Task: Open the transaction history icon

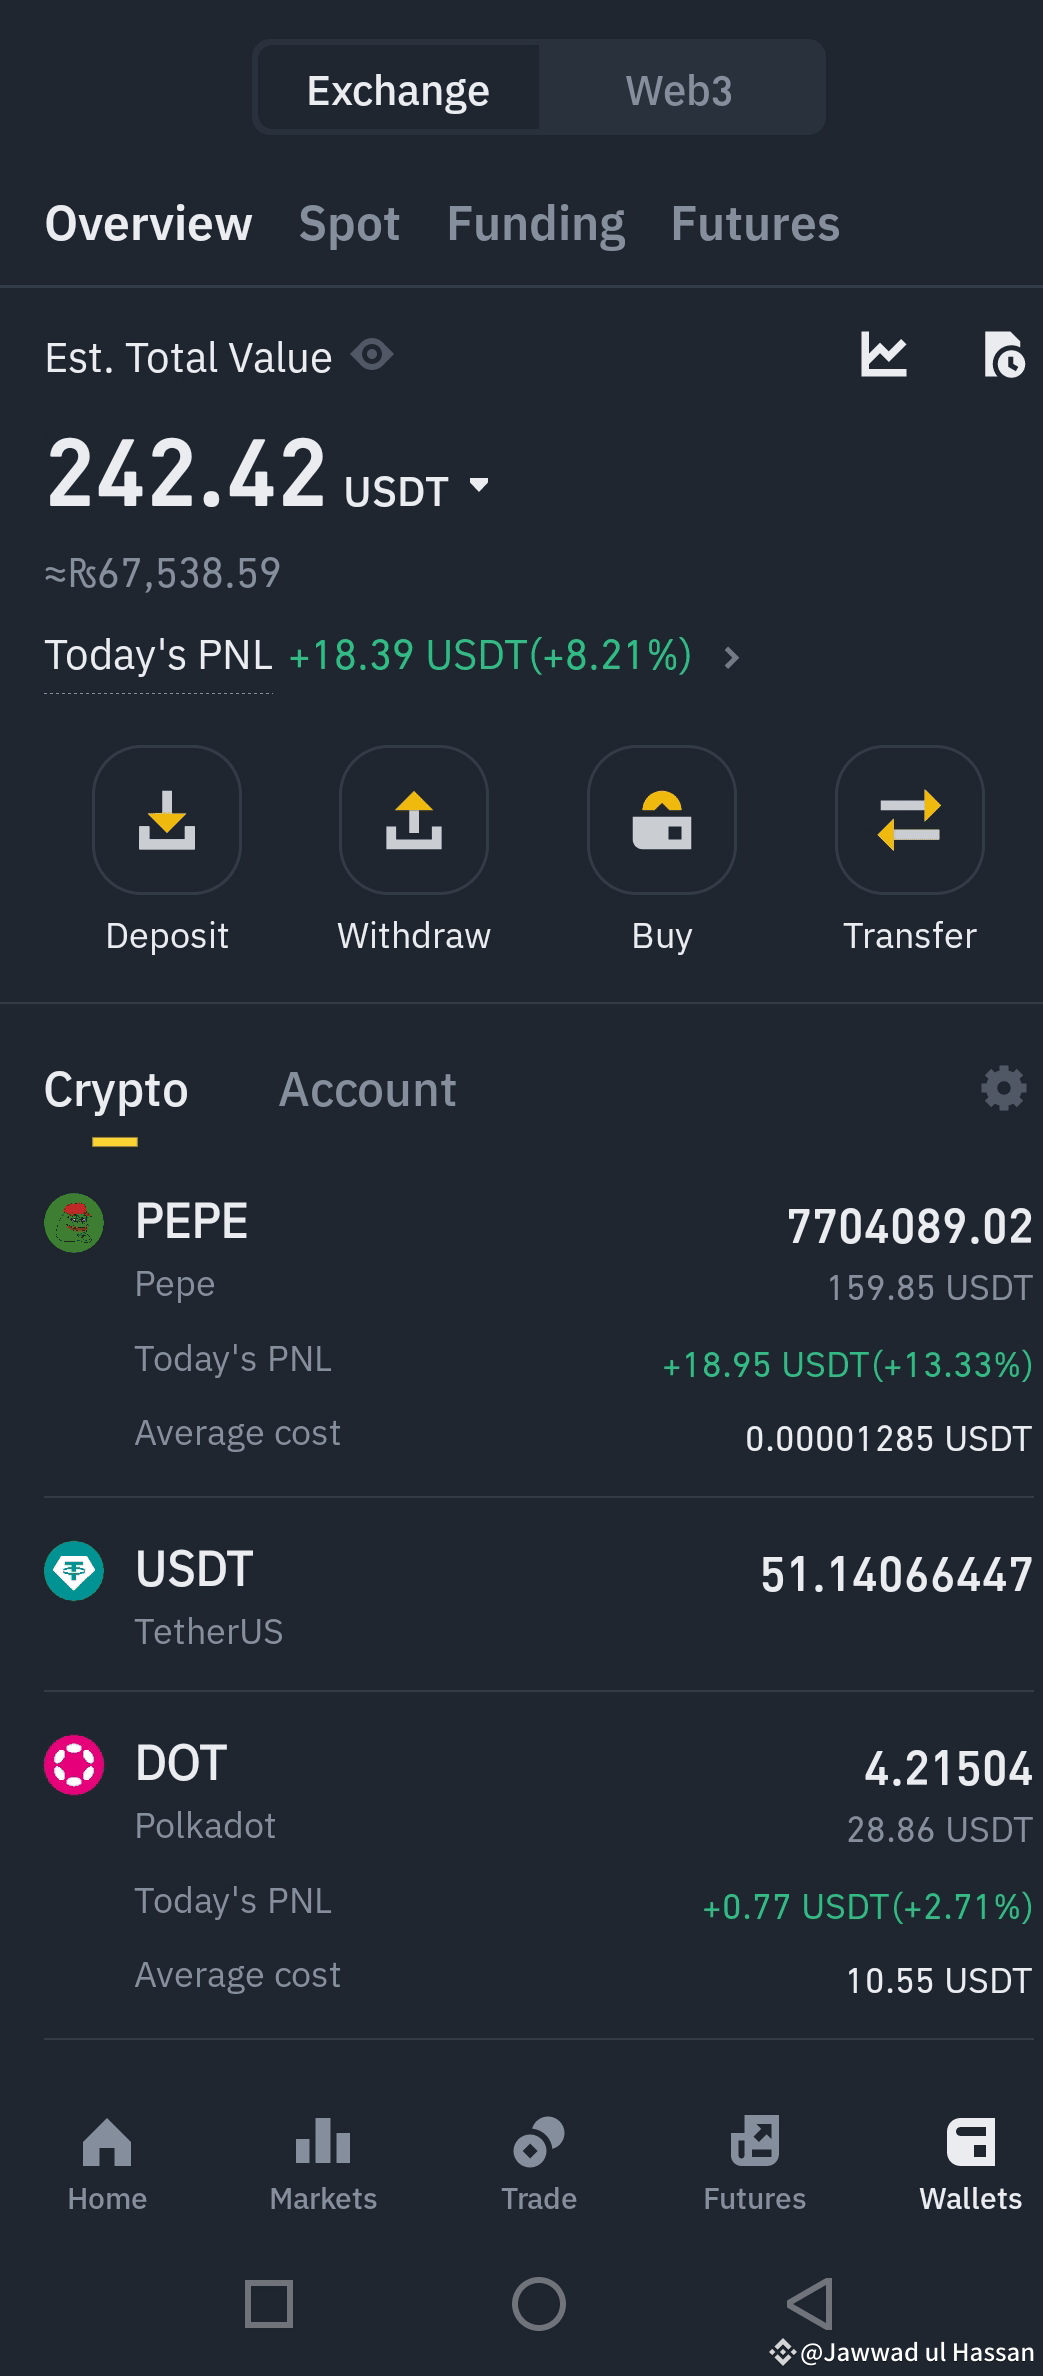Action: tap(1004, 355)
